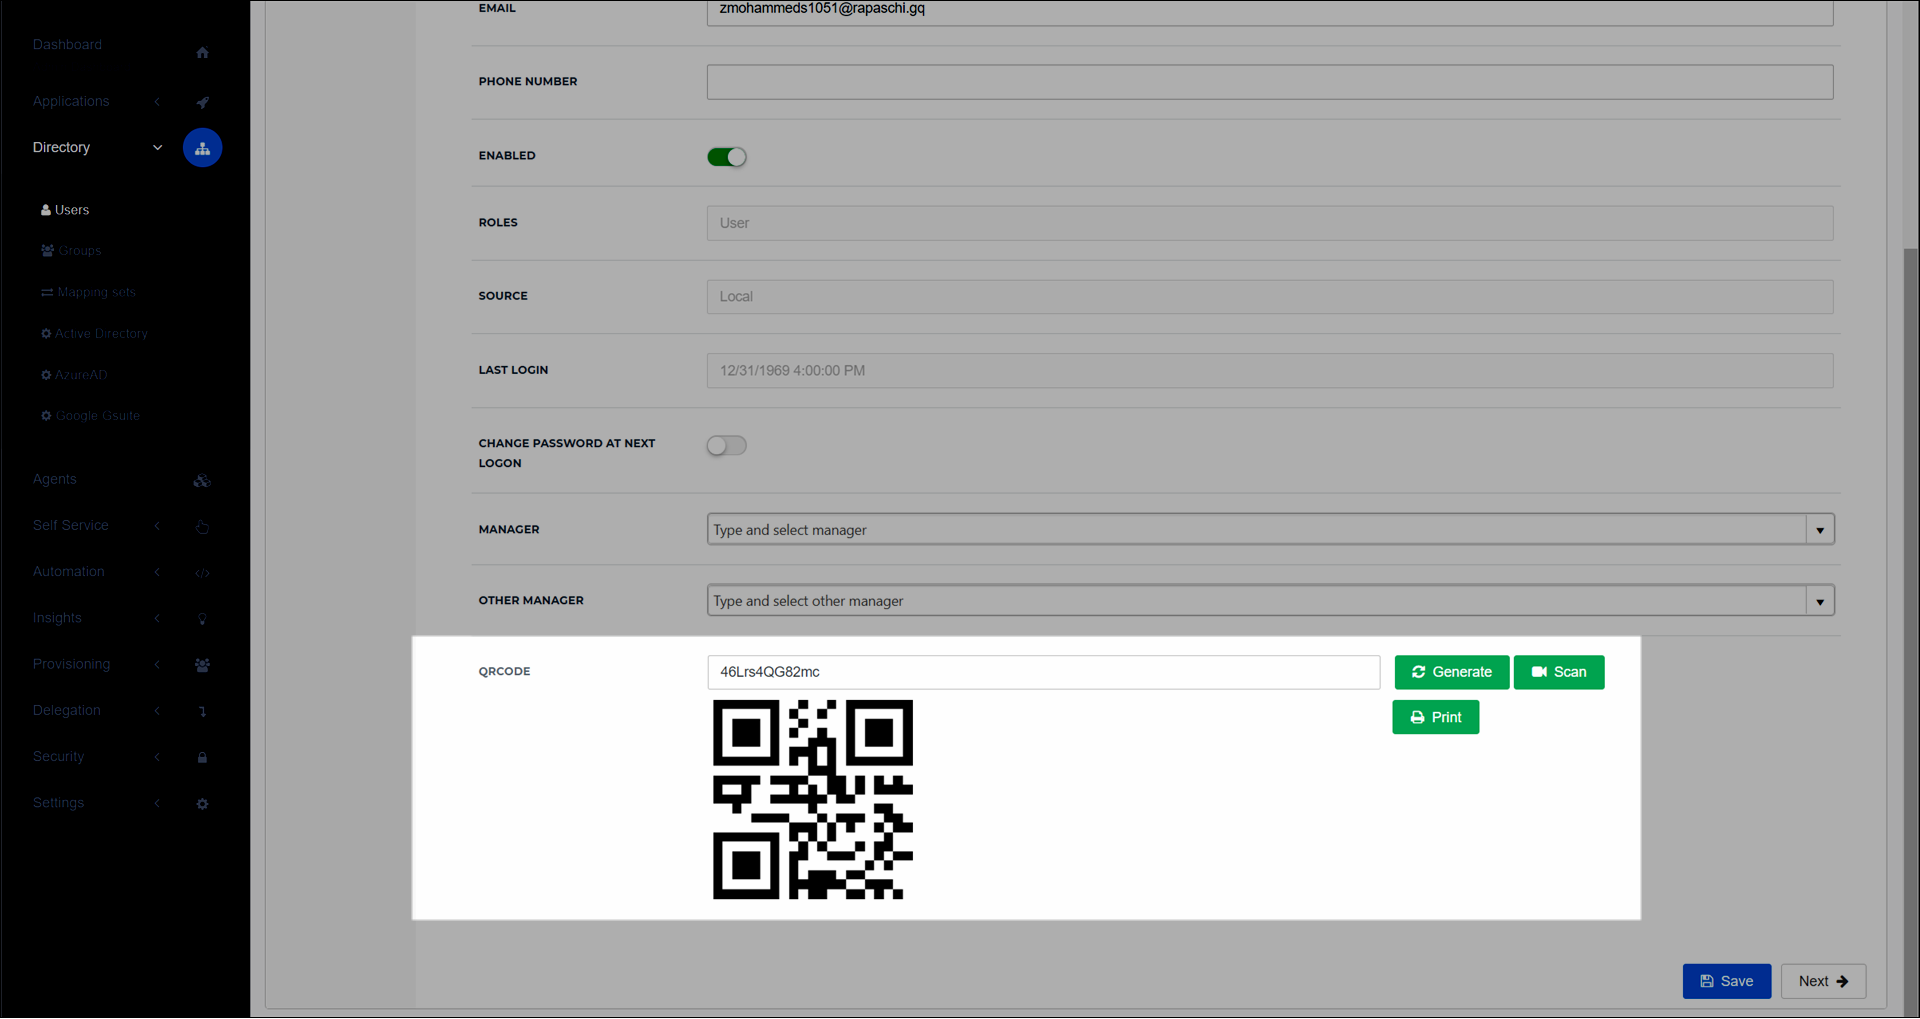Click the Print button
Viewport: 1920px width, 1019px height.
[x=1435, y=717]
